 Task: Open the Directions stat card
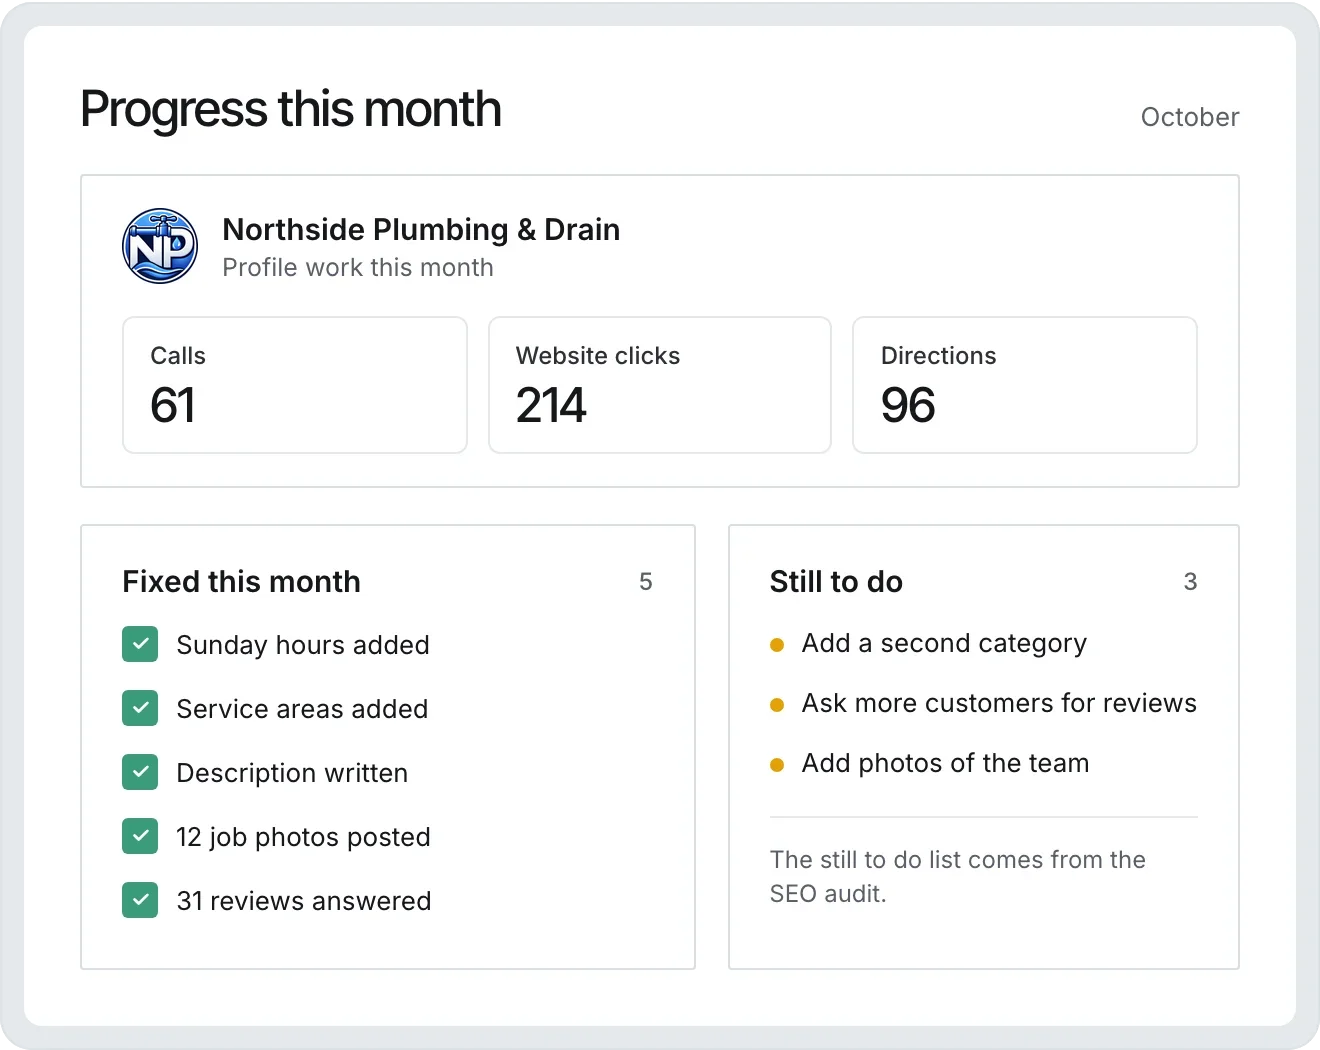click(1025, 385)
